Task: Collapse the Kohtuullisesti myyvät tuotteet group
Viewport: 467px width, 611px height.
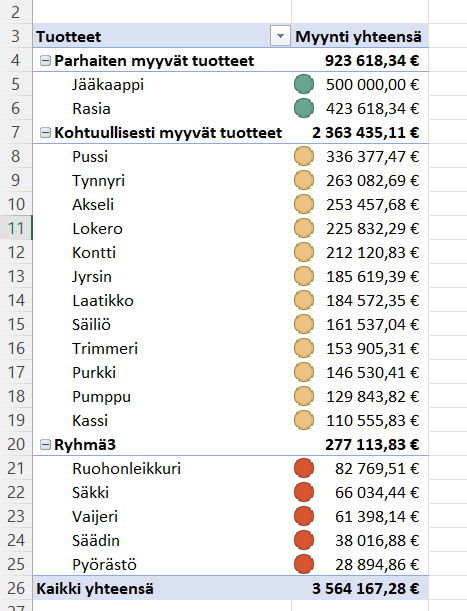Action: click(x=45, y=132)
